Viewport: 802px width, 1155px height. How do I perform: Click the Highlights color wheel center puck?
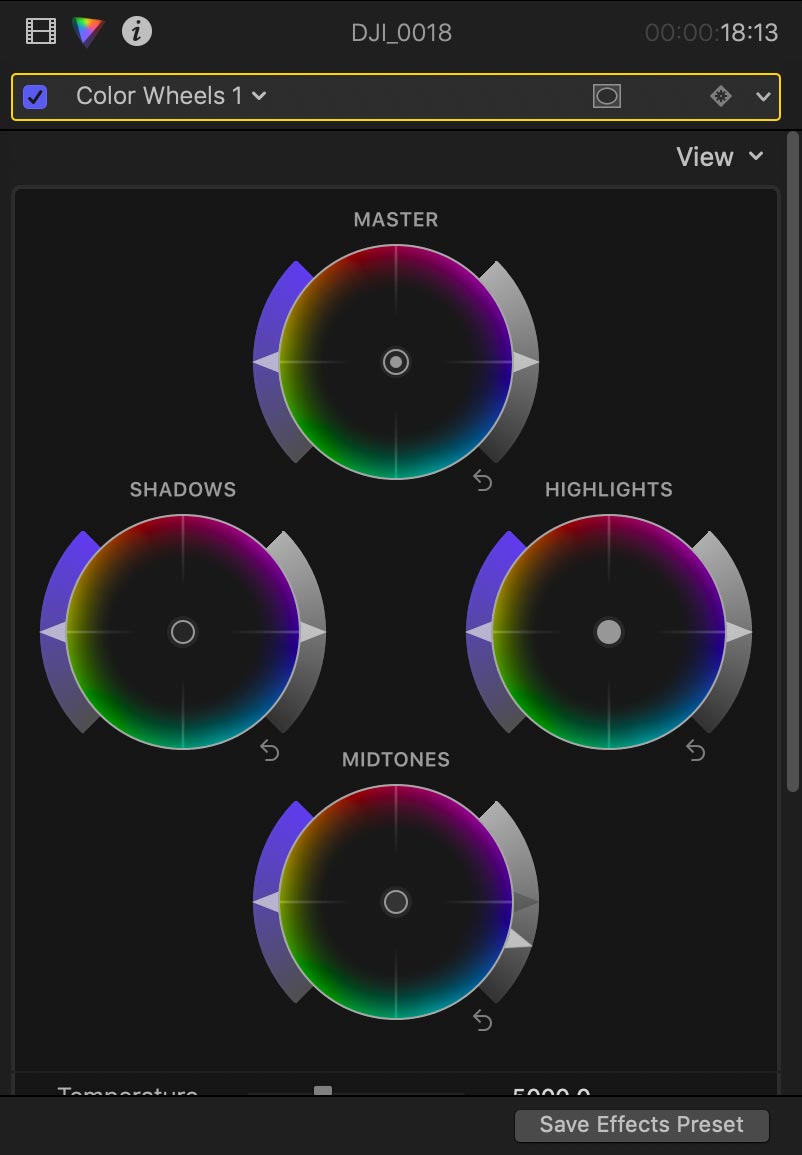click(608, 631)
